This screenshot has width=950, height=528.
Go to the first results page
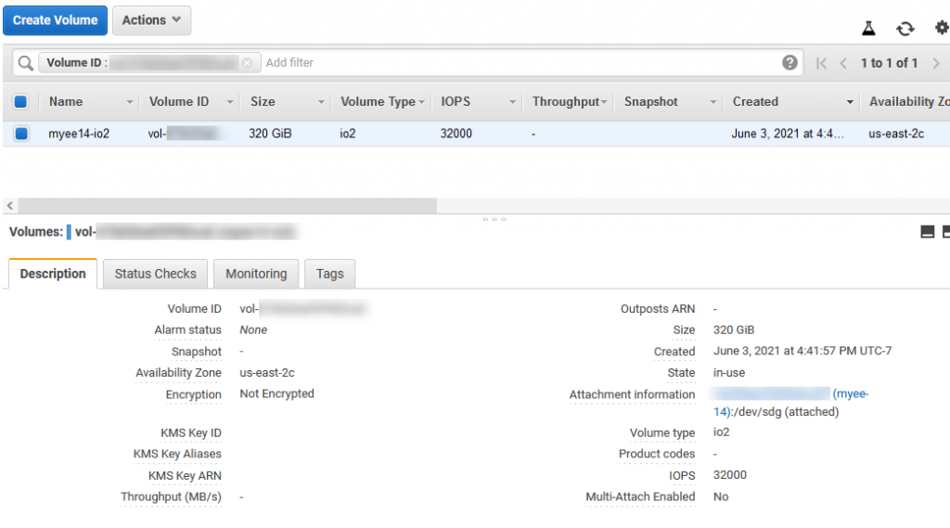click(x=821, y=63)
